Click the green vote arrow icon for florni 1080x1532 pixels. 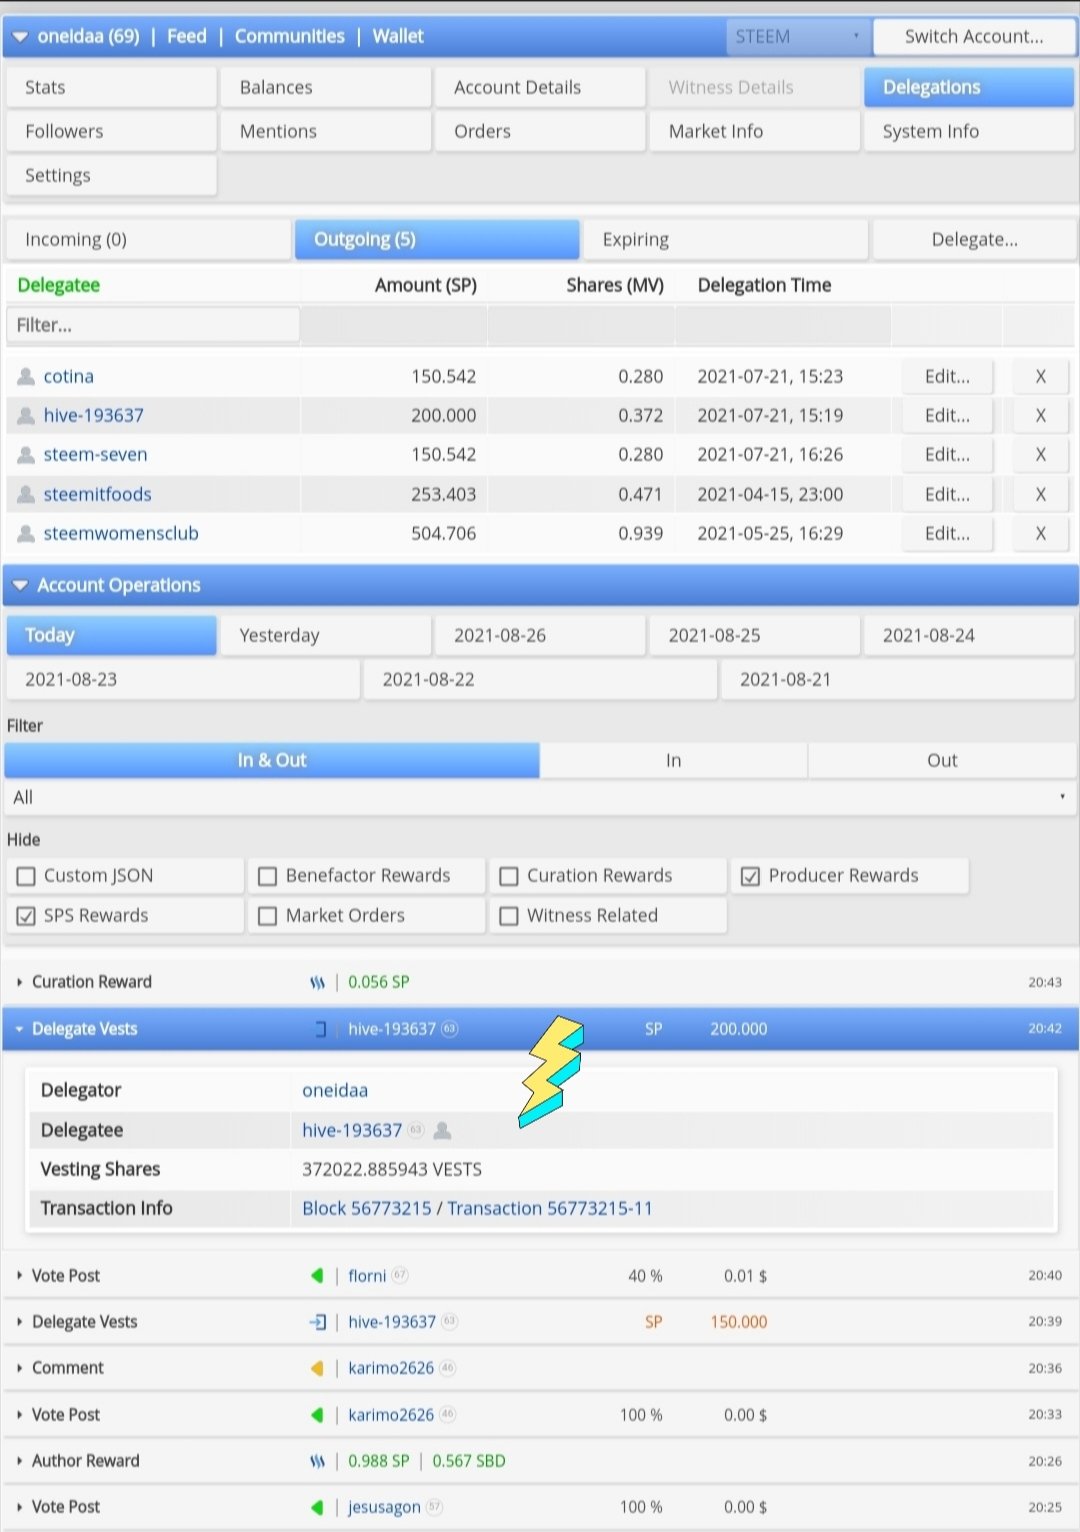pyautogui.click(x=317, y=1276)
